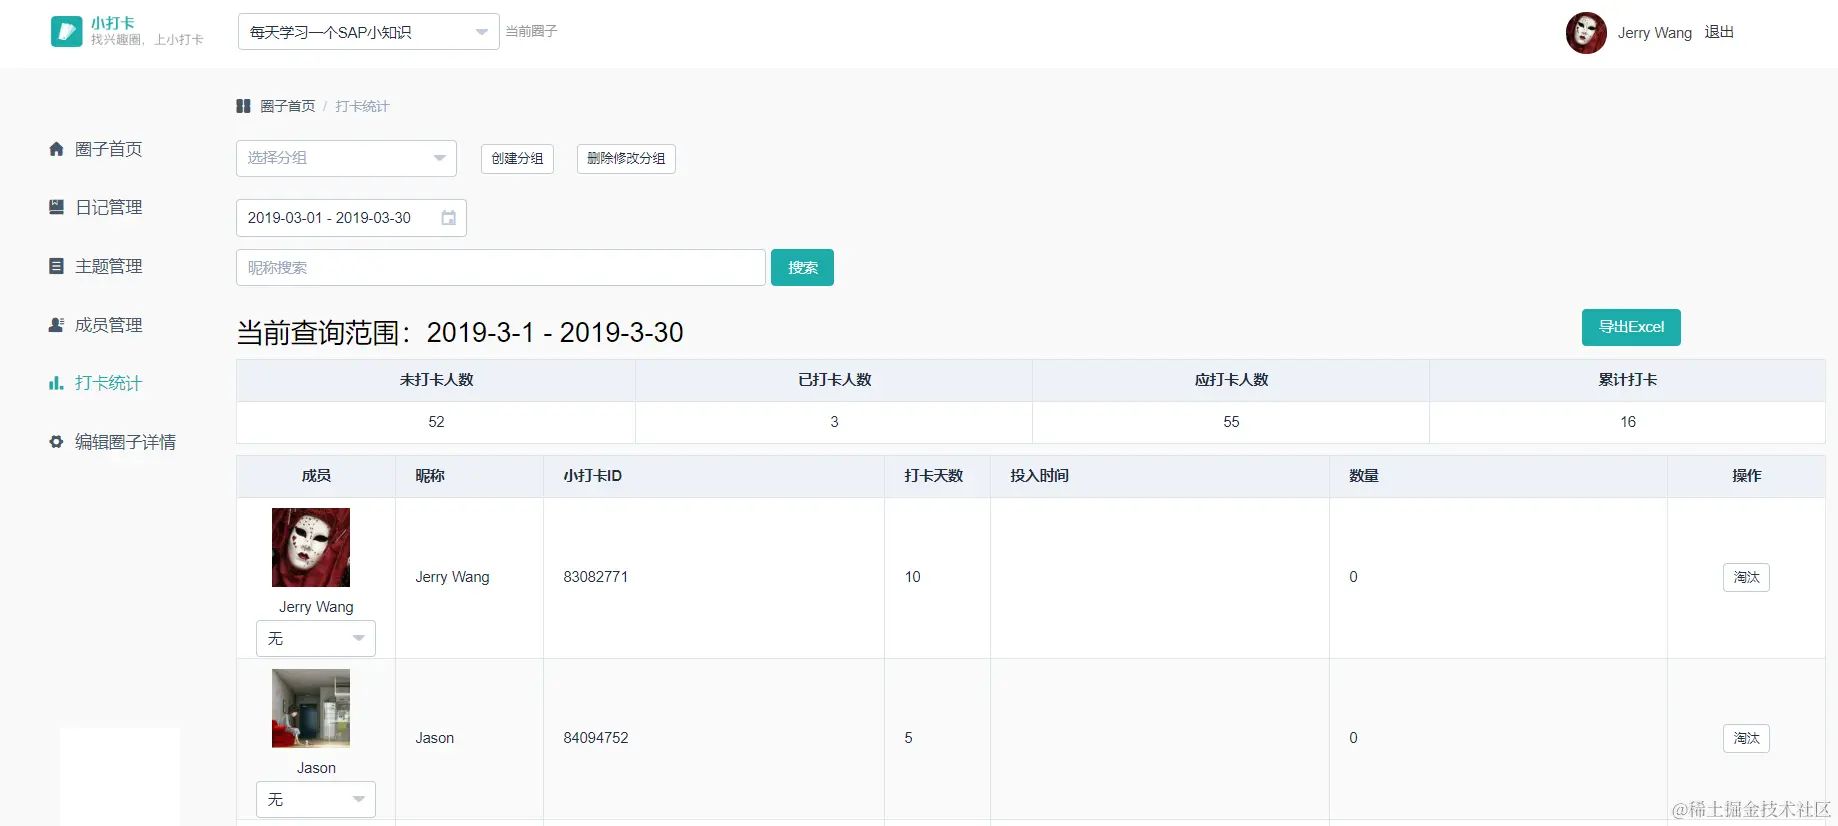Screen dimensions: 1838x826
Task: Click the breadcrumb grid icon before 圈子首页
Action: coord(243,106)
